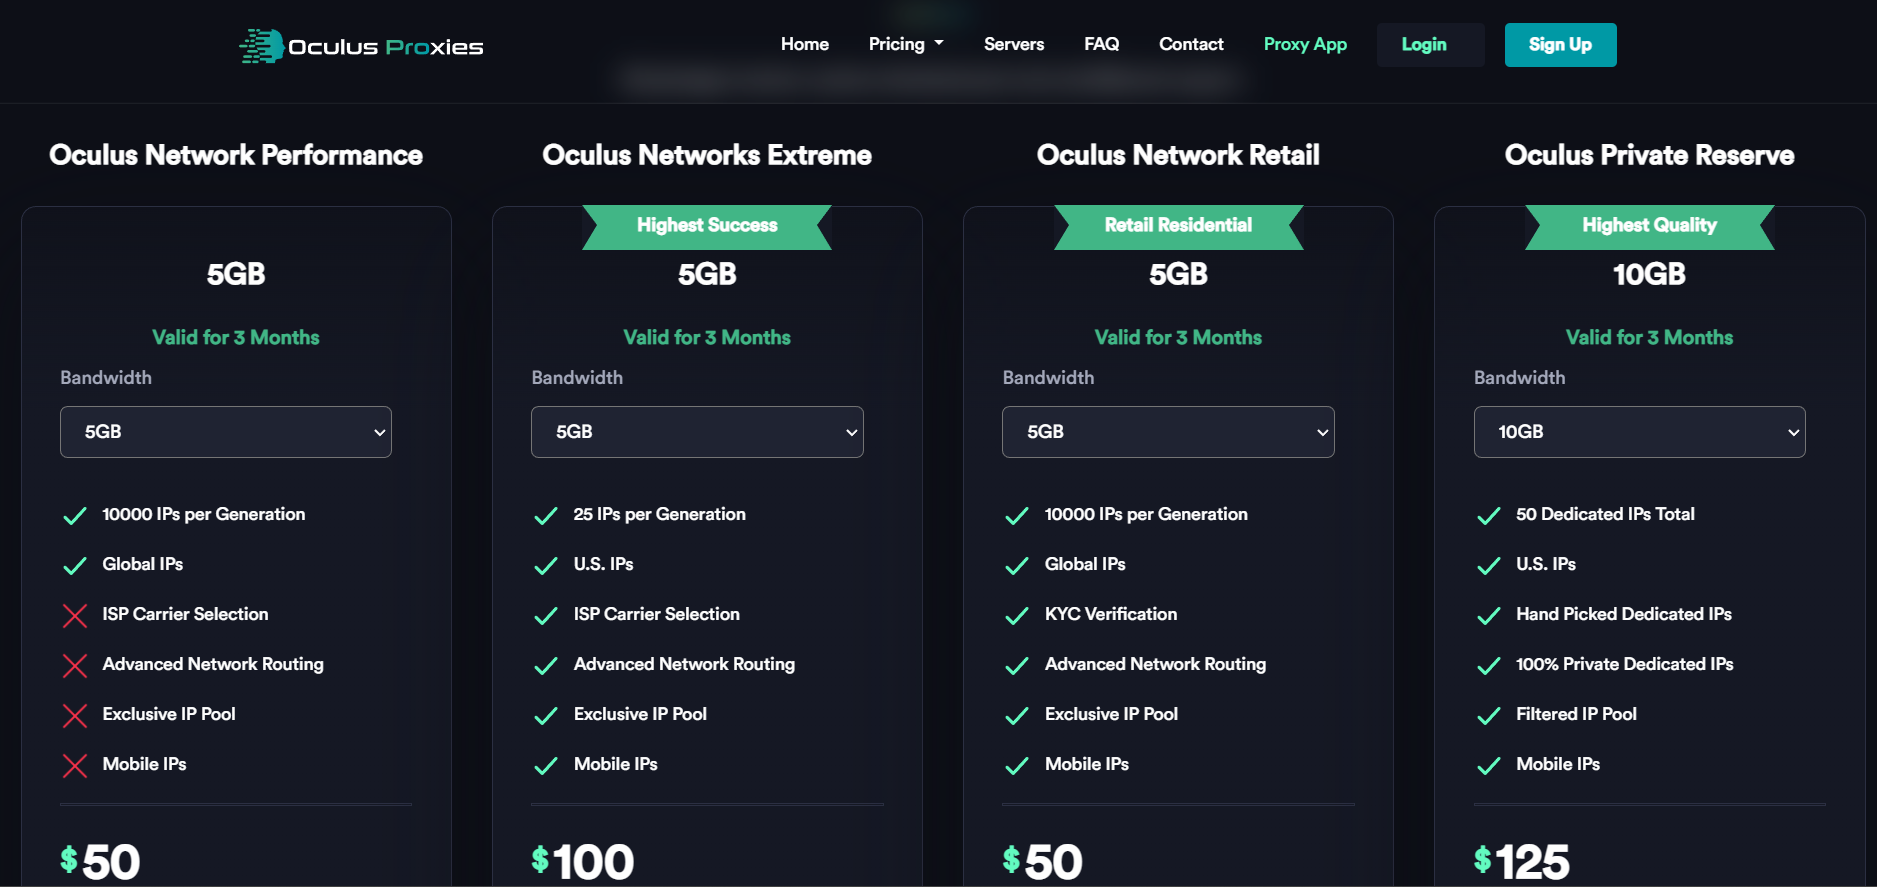Click checkmark icon beside Hand Picked Dedicated IPs

tap(1489, 615)
